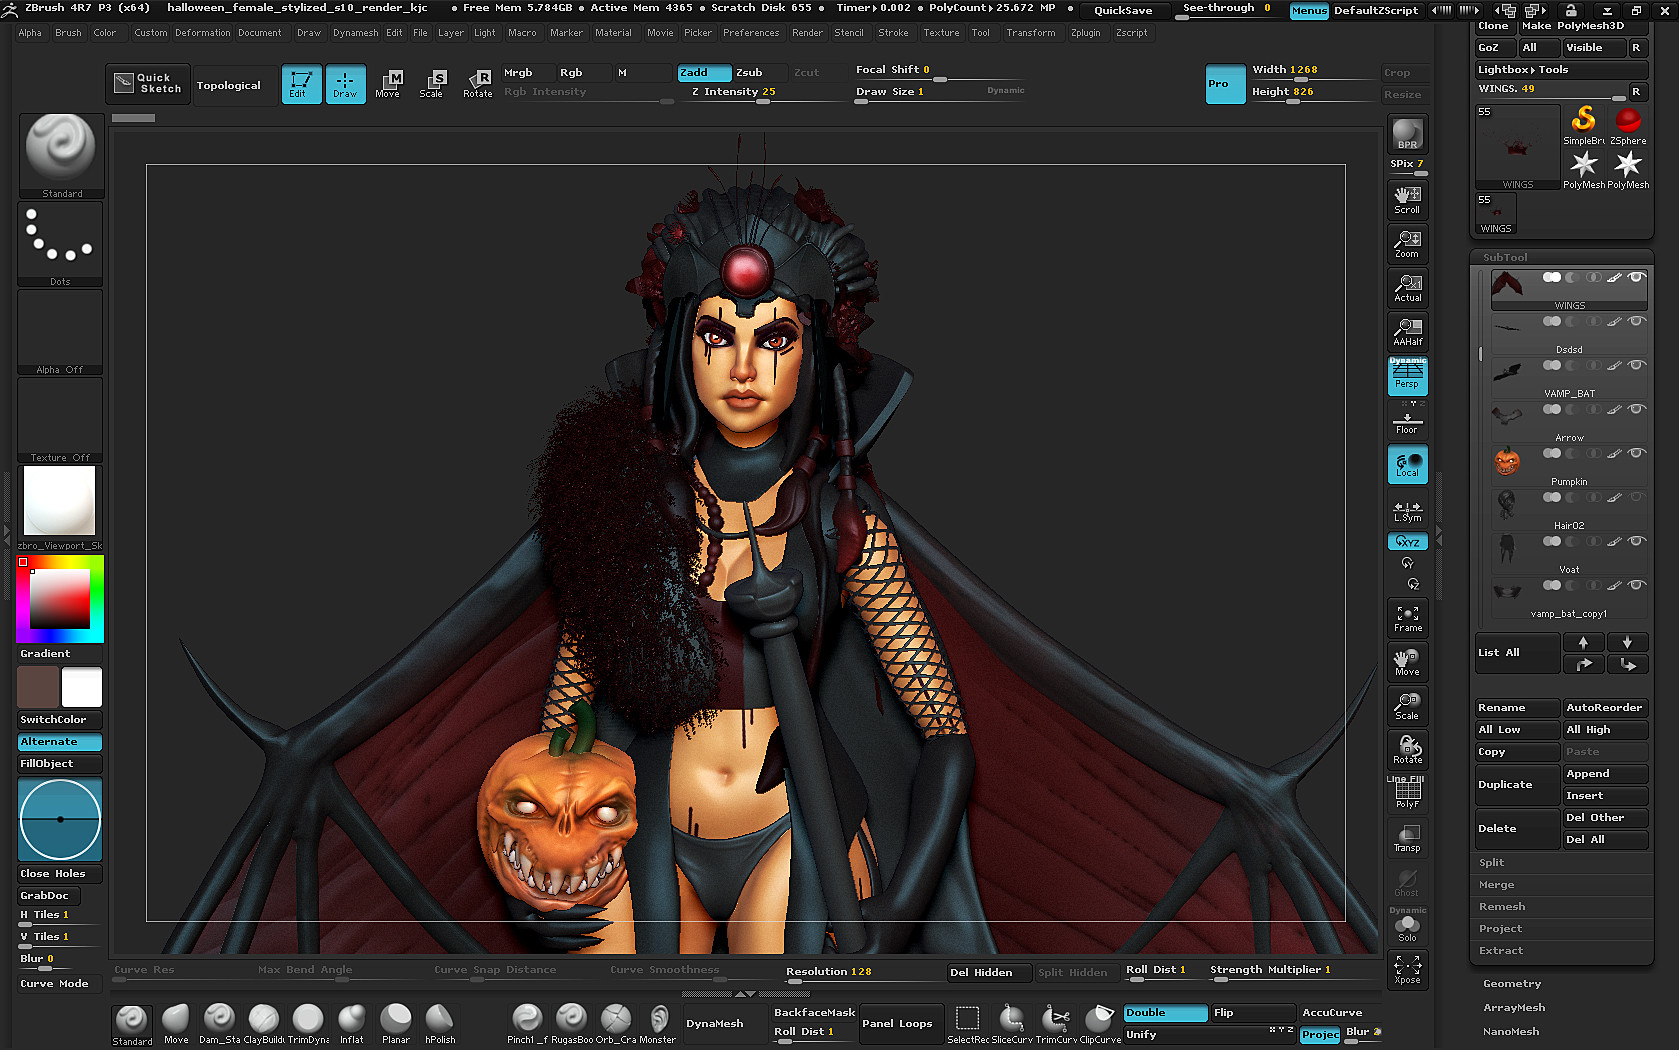Click the Zoom canvas icon
1679x1050 pixels.
1407,244
